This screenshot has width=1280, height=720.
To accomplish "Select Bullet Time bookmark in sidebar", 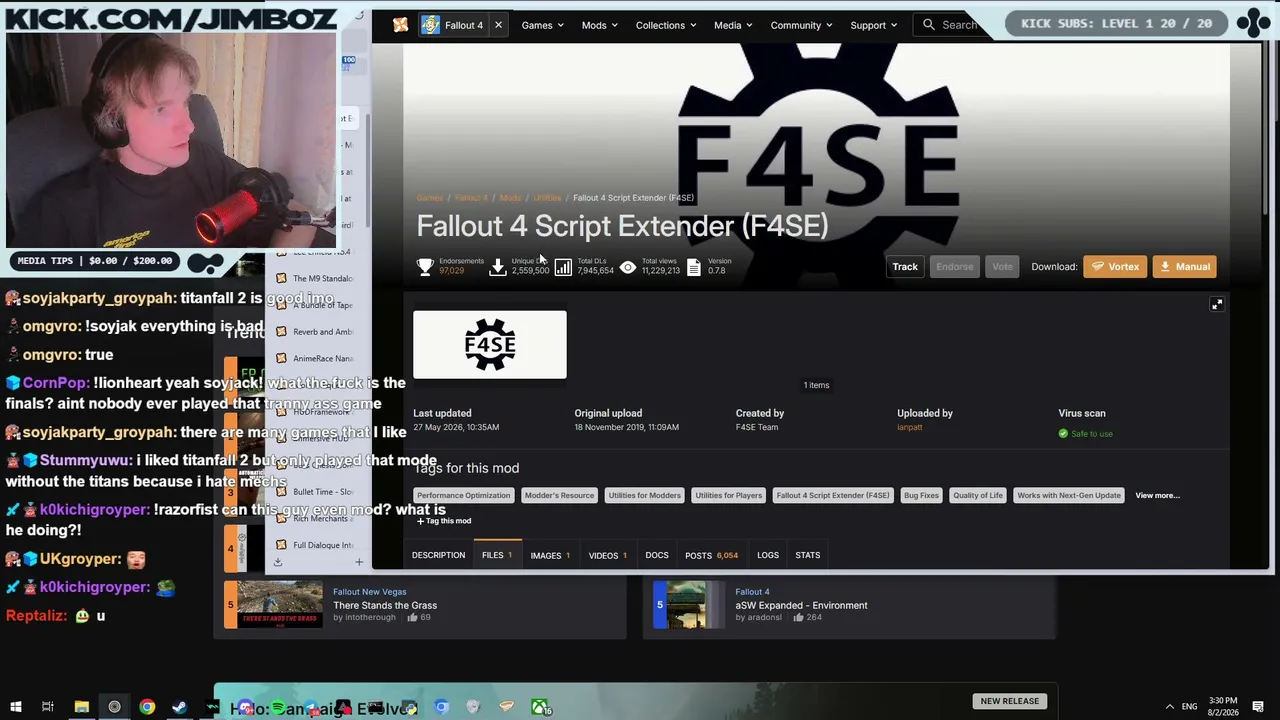I will (x=314, y=492).
